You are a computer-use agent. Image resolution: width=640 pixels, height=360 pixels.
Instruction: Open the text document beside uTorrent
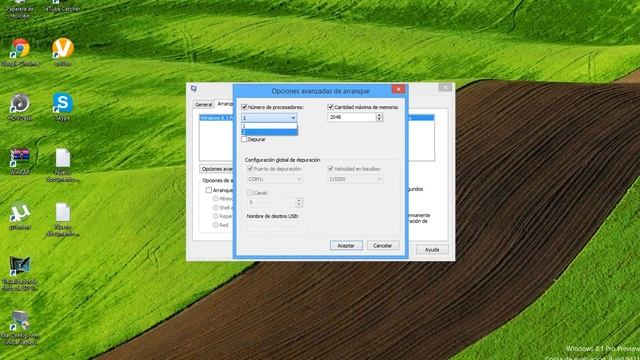click(62, 212)
